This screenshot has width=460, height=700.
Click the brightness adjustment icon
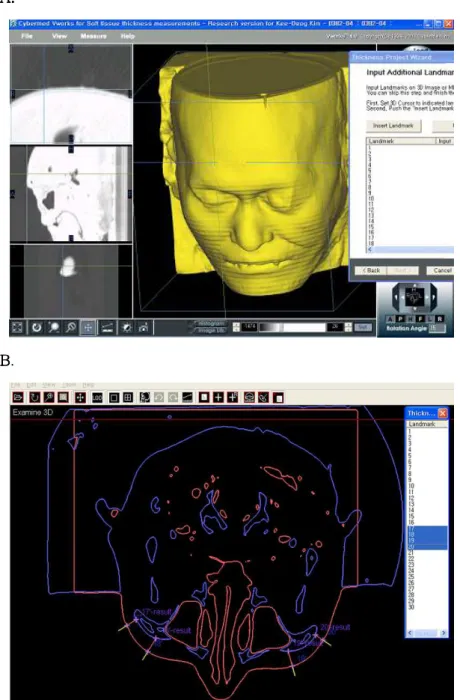coord(126,328)
